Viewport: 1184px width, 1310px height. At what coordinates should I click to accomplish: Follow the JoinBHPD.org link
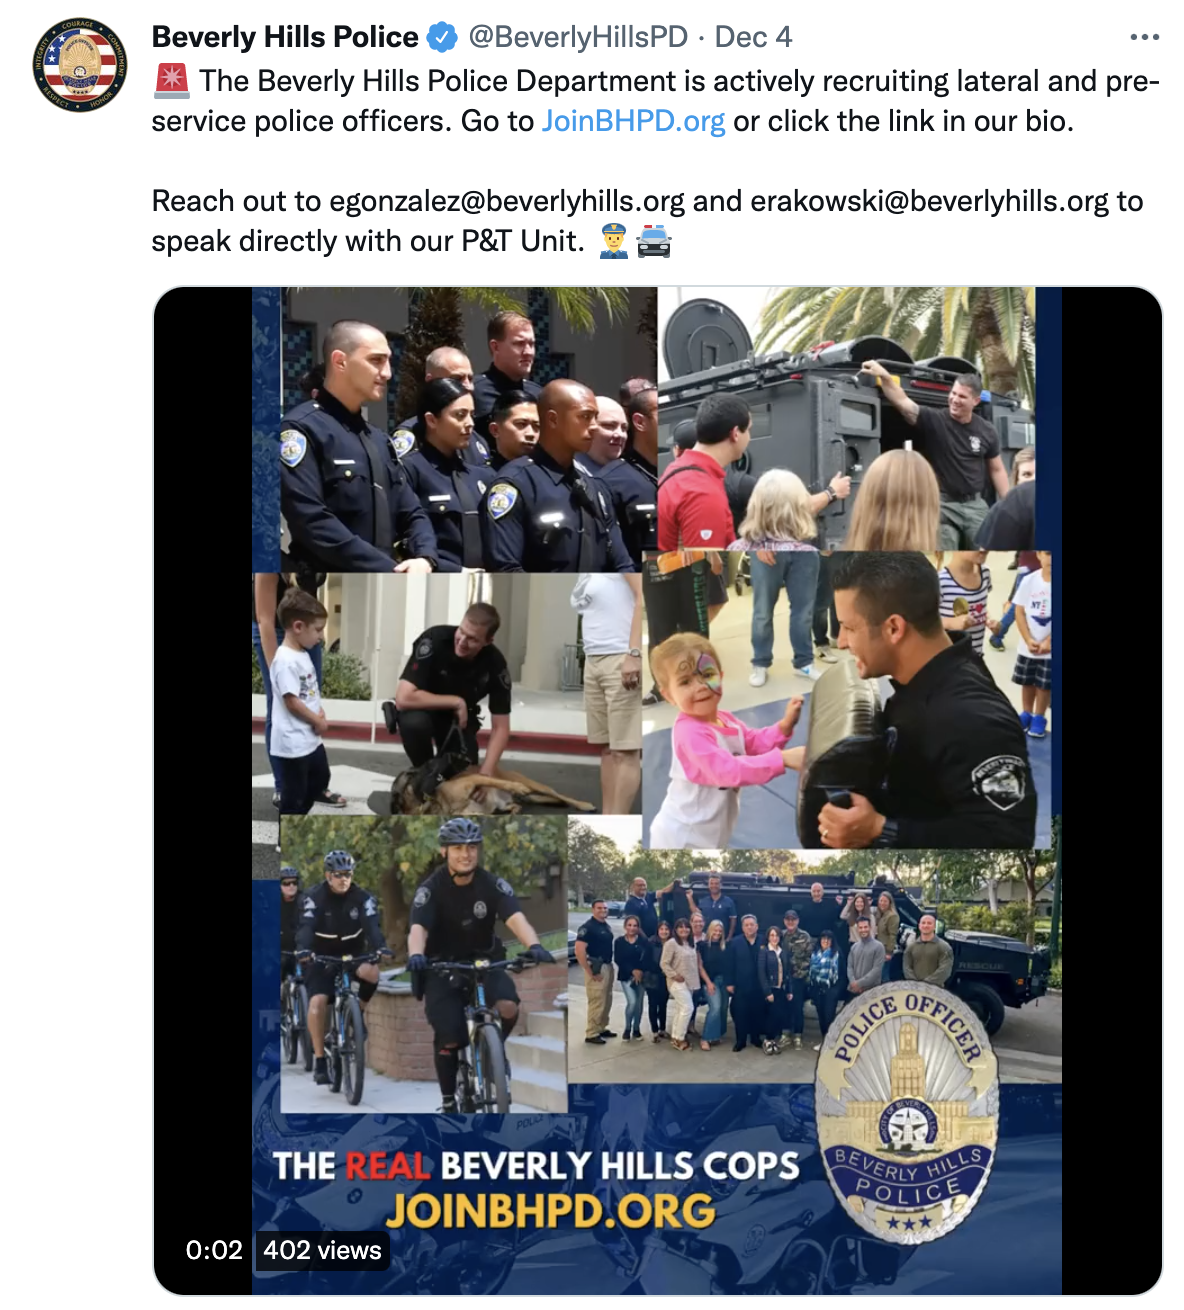coord(633,121)
